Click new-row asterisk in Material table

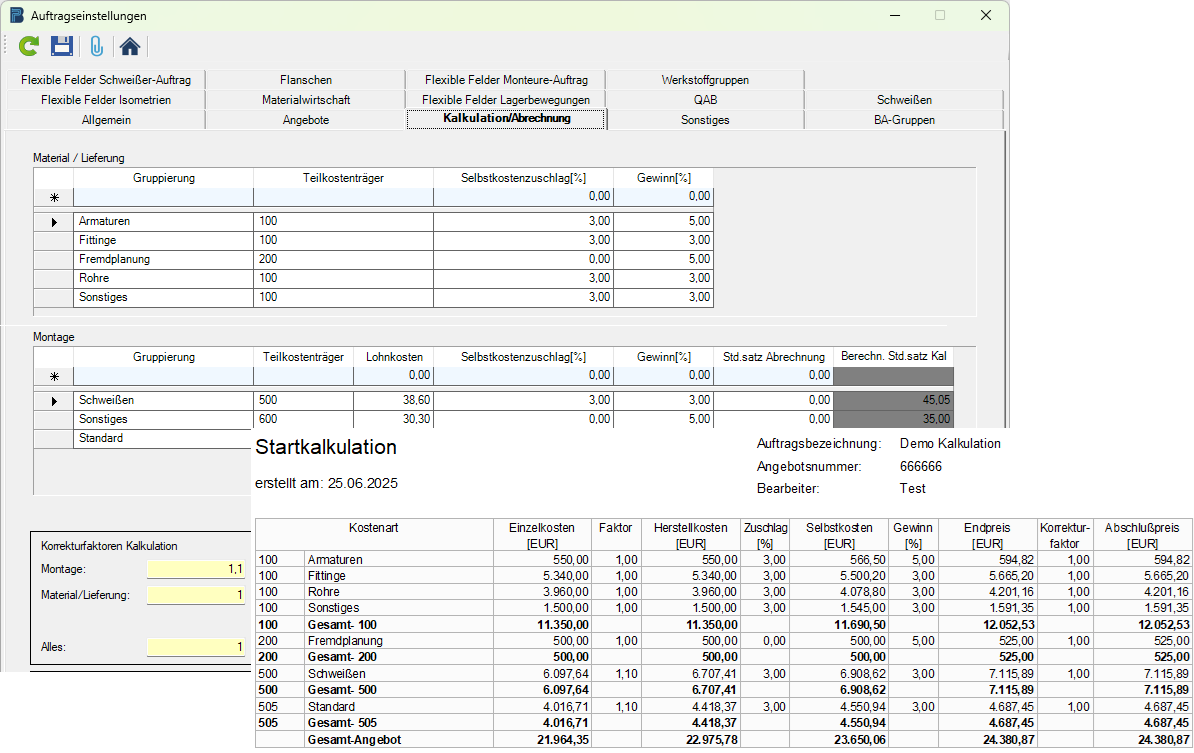click(54, 198)
